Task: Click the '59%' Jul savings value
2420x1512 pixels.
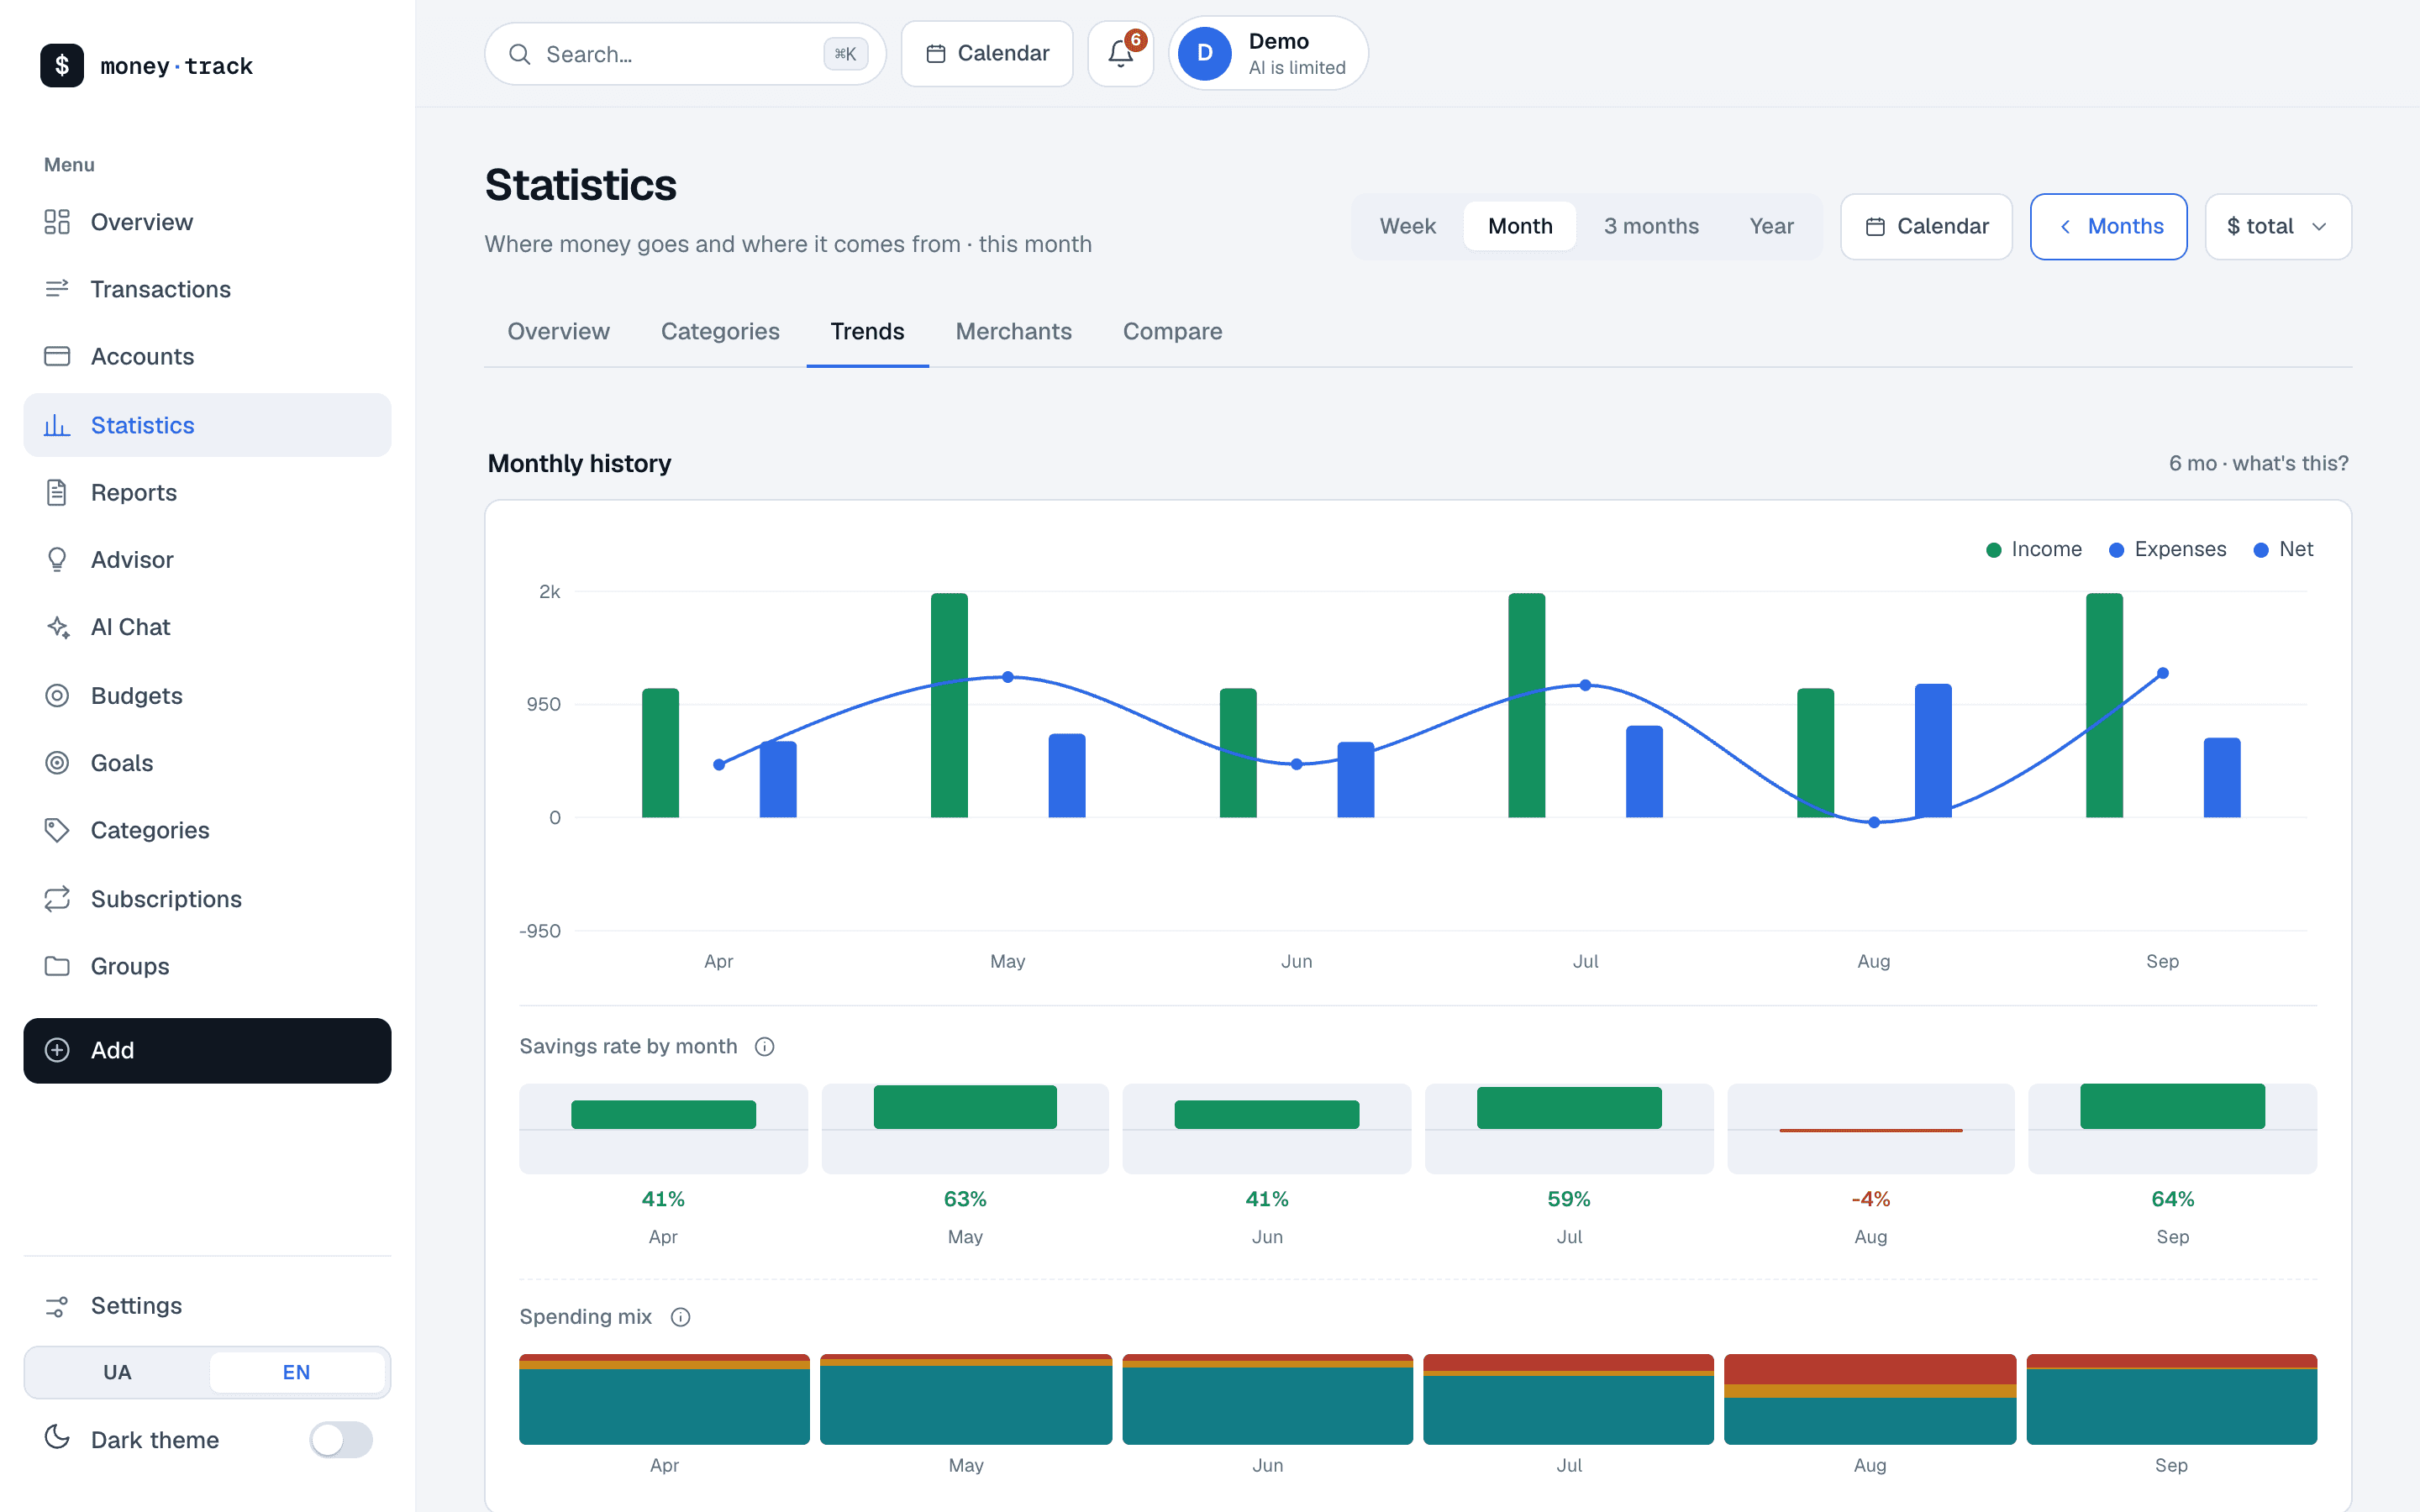Action: [x=1568, y=1199]
